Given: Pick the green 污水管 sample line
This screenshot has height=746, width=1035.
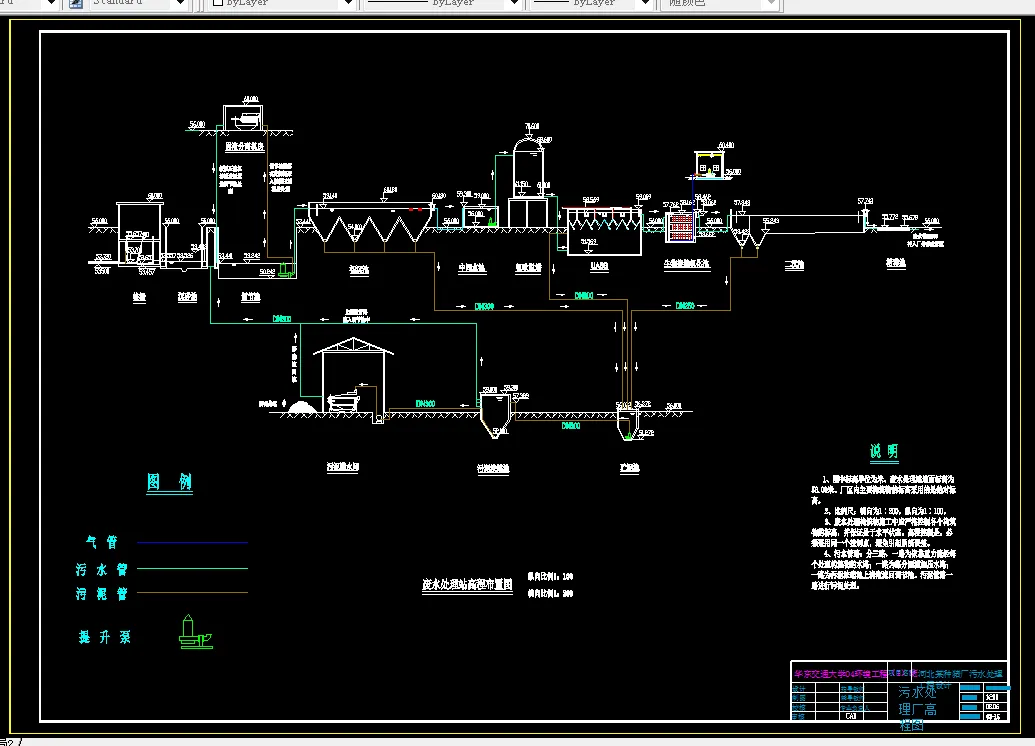Looking at the screenshot, I should pyautogui.click(x=192, y=568).
